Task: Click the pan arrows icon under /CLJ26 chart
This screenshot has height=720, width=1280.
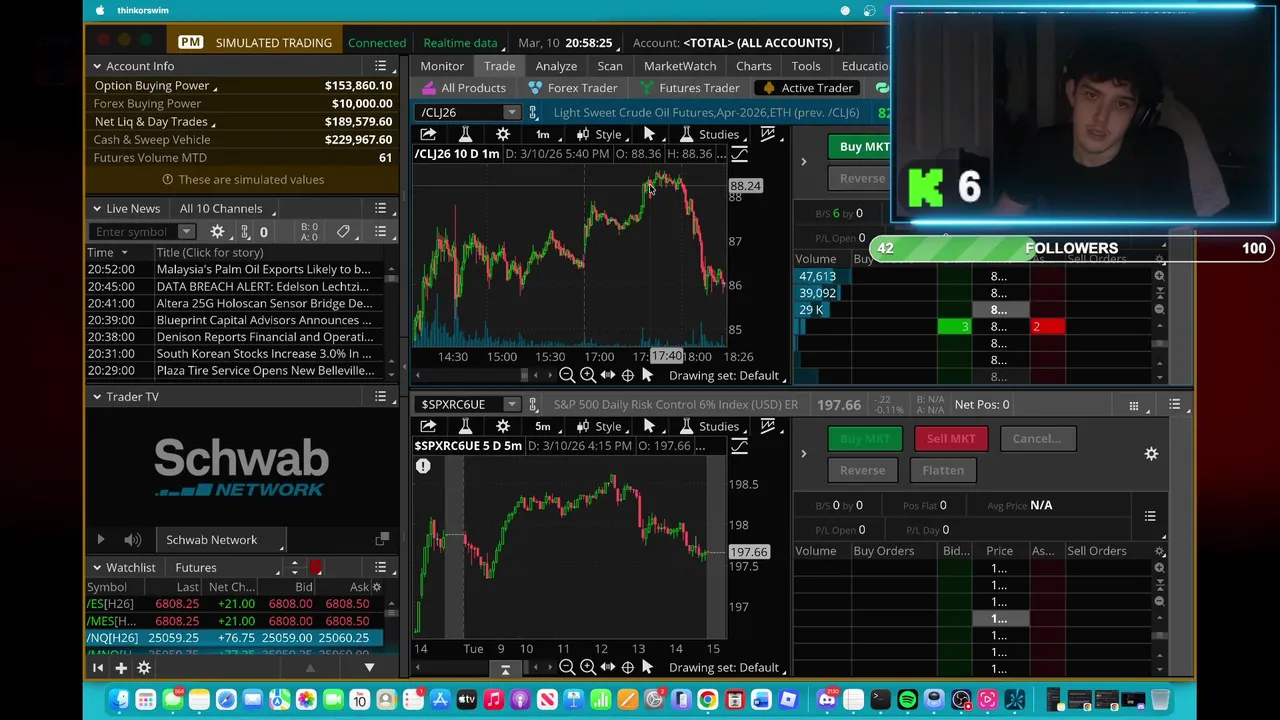Action: point(607,375)
